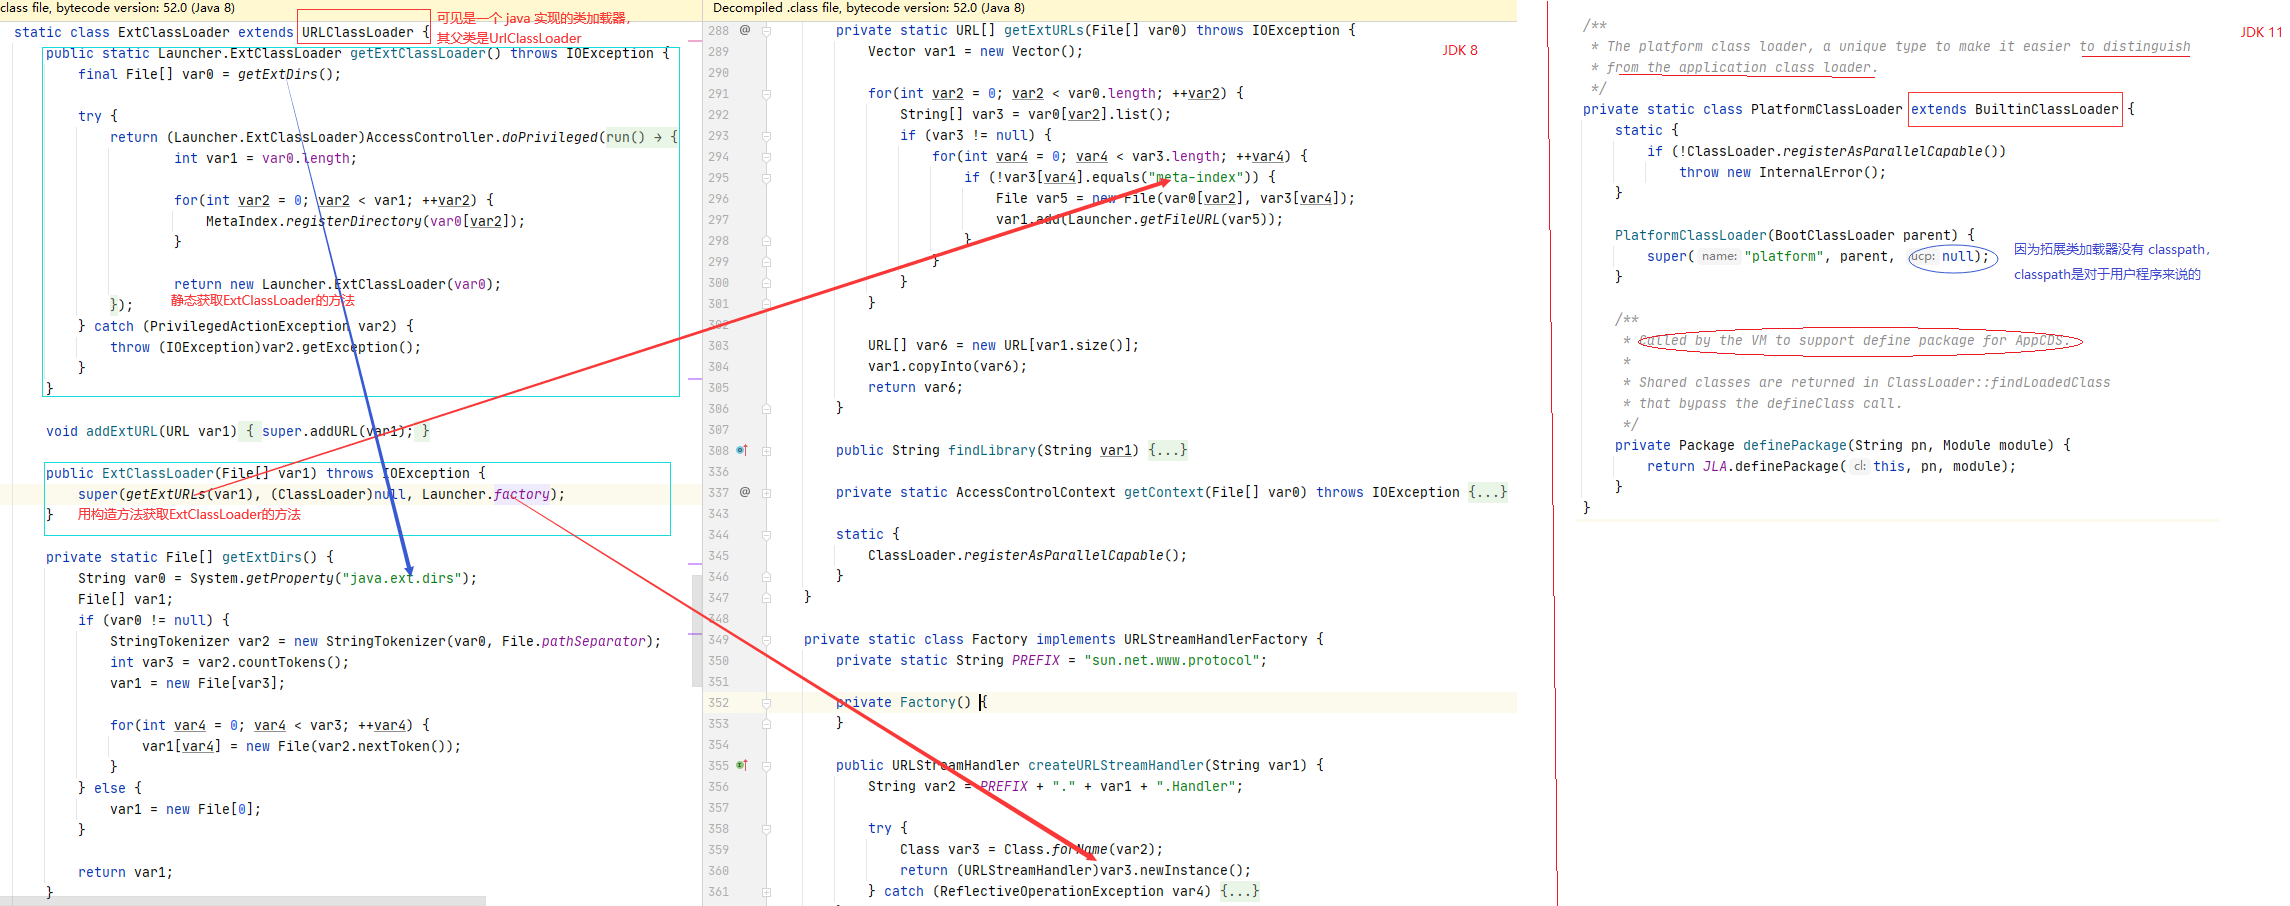This screenshot has height=906, width=2290.
Task: Collapse the meta-index if block on line 295
Action: coord(767,177)
